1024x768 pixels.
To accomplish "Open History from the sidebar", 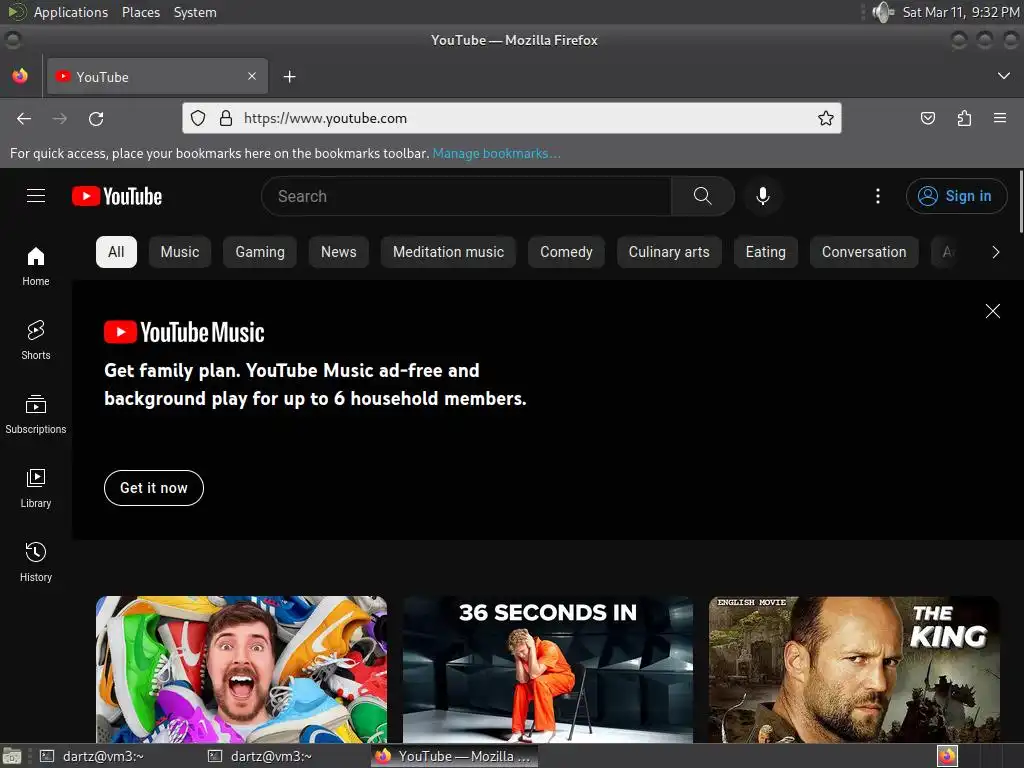I will click(x=36, y=562).
